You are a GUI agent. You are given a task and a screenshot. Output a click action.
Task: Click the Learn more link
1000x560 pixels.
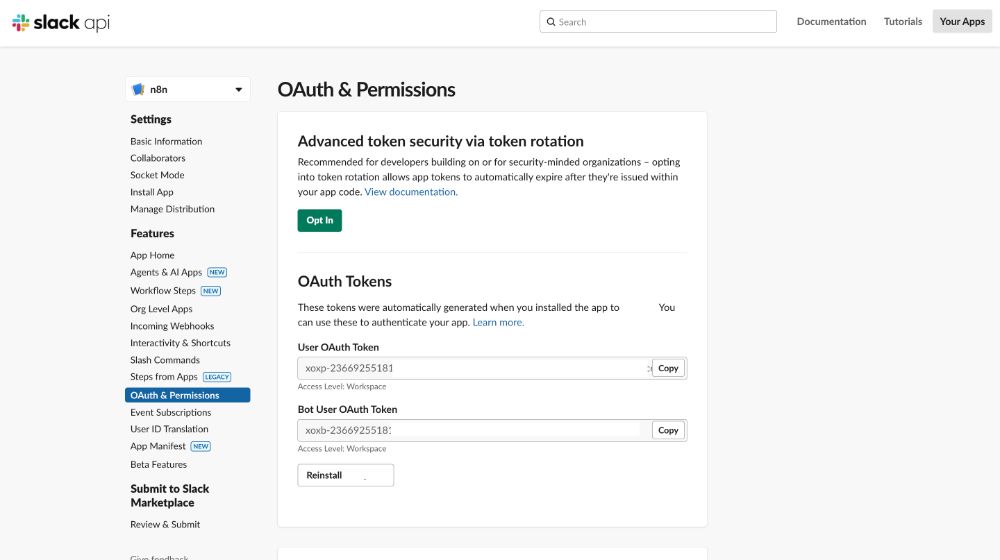(x=497, y=323)
